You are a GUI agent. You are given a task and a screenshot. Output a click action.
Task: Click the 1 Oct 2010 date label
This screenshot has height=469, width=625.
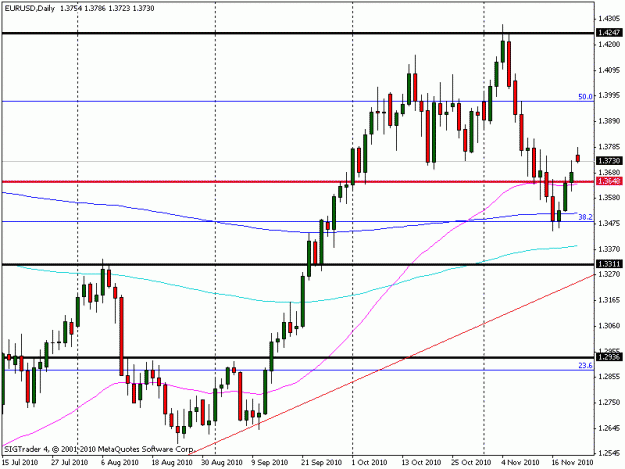370,463
